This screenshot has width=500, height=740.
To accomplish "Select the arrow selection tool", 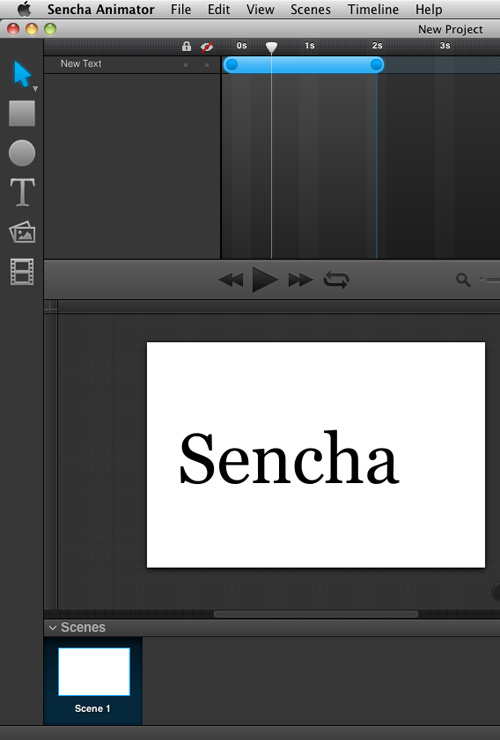I will pos(22,74).
